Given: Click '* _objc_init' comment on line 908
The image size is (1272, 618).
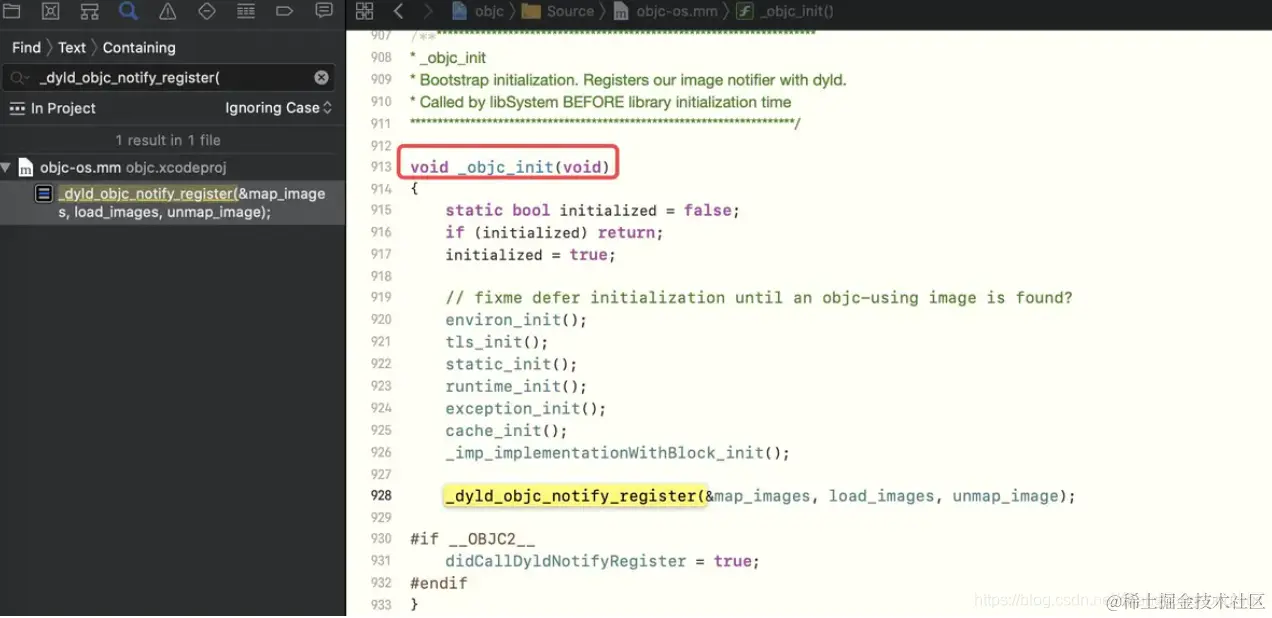Looking at the screenshot, I should [448, 58].
